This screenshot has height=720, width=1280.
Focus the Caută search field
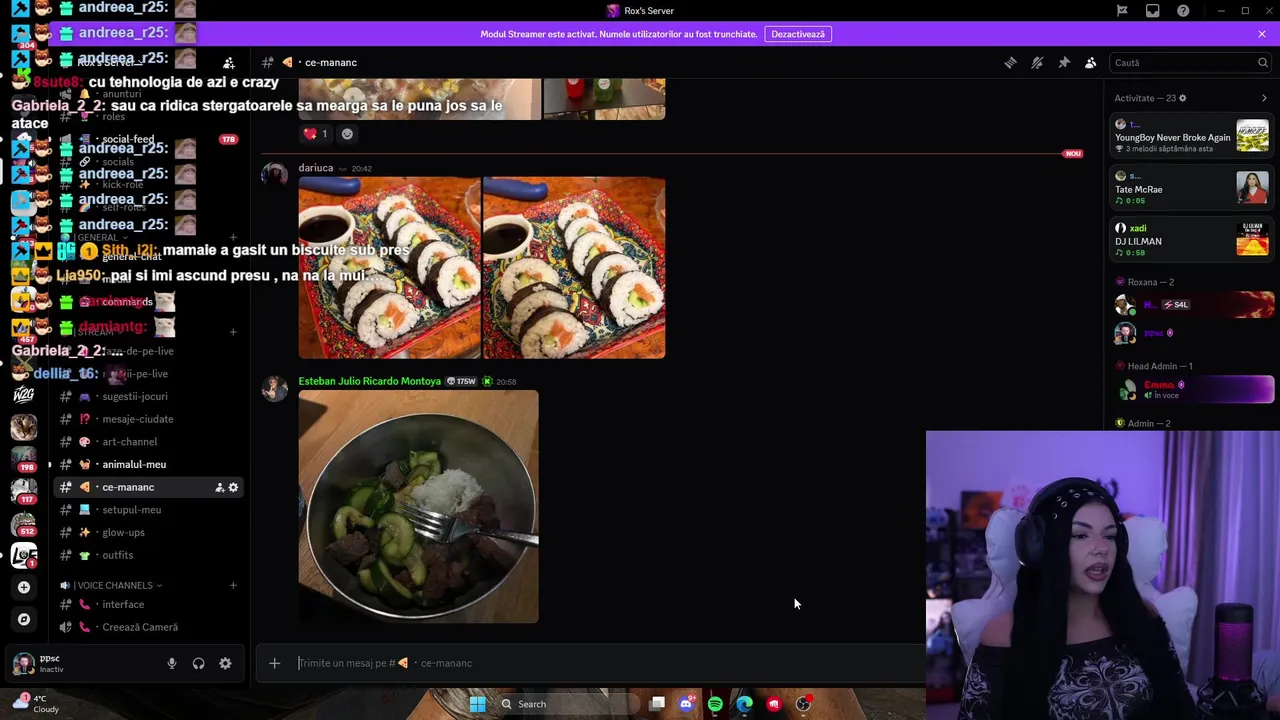point(1190,62)
